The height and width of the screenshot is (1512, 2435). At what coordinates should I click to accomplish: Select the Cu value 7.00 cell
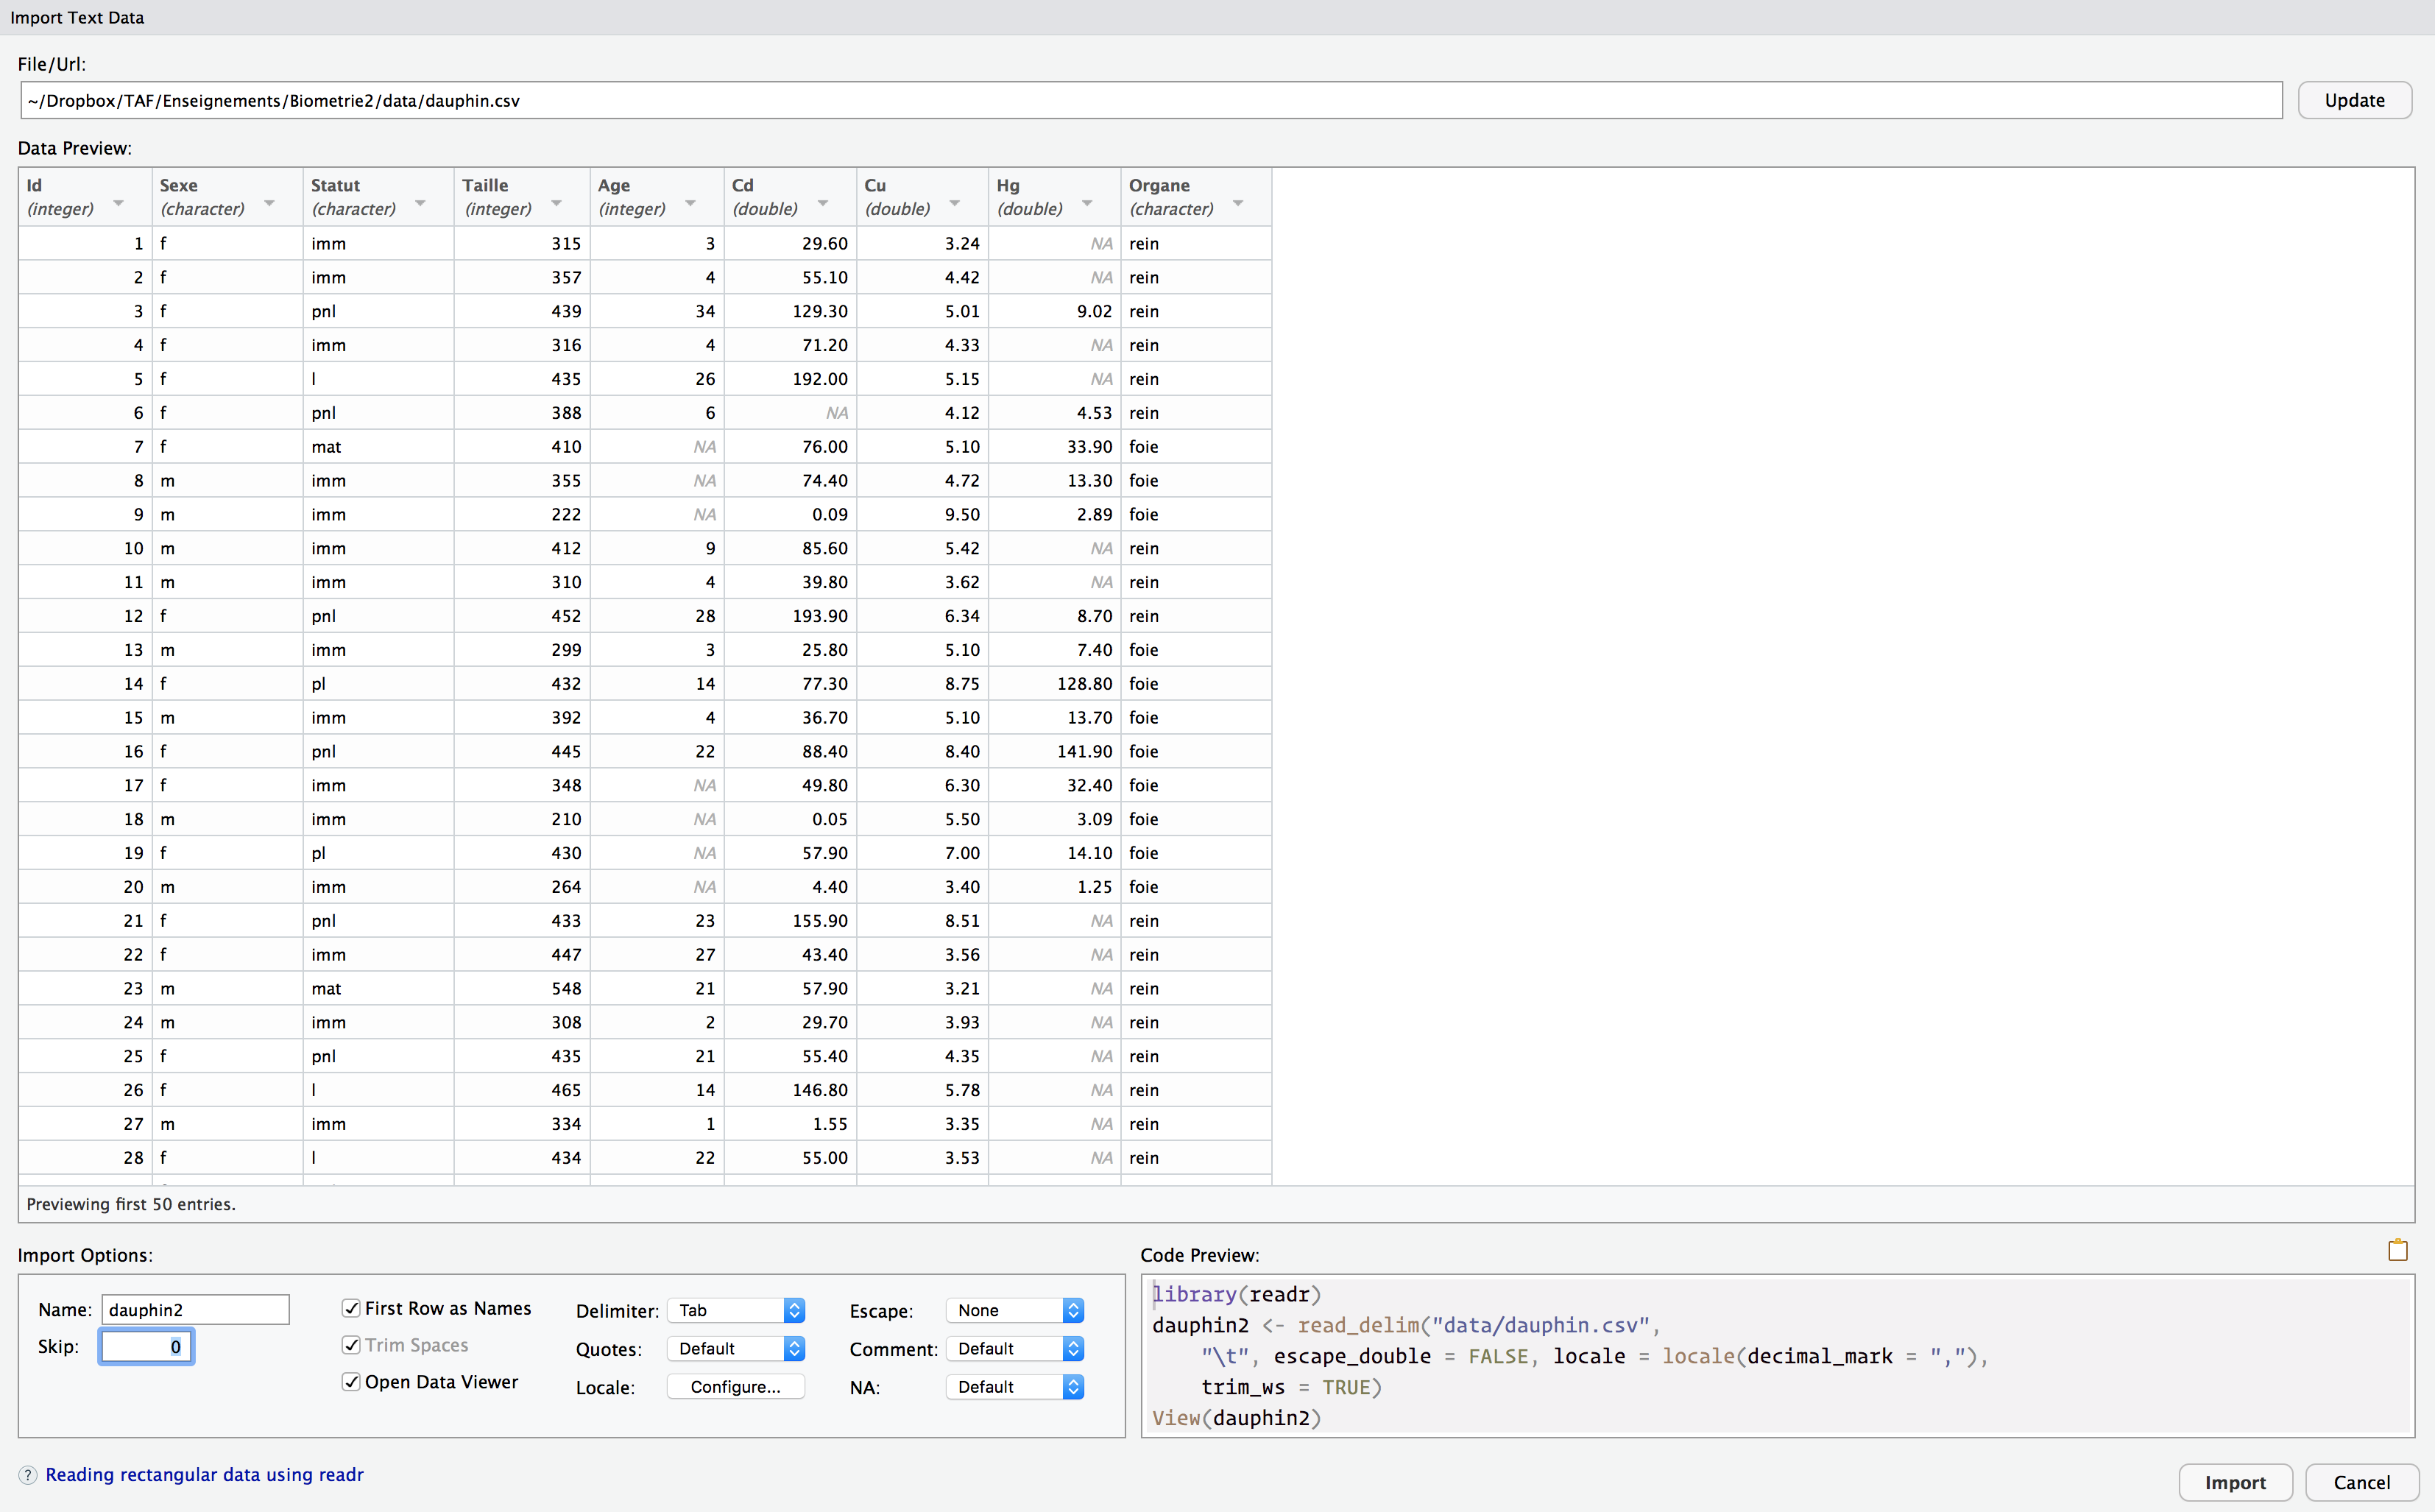pyautogui.click(x=922, y=853)
